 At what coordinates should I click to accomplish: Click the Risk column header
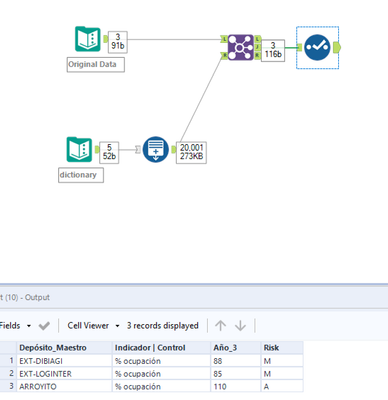tap(282, 348)
